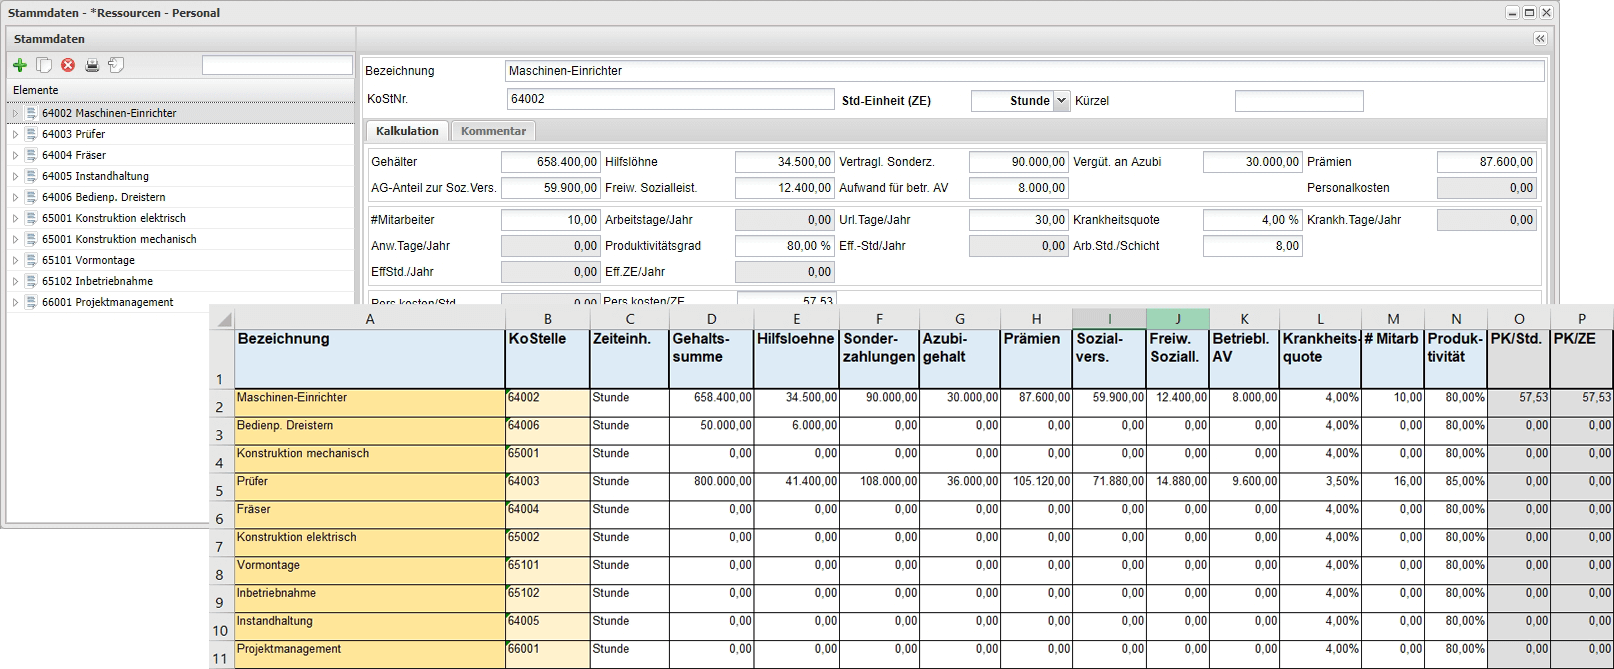Expand the 66001 Projektmanagement tree node
This screenshot has height=669, width=1614.
[x=15, y=302]
